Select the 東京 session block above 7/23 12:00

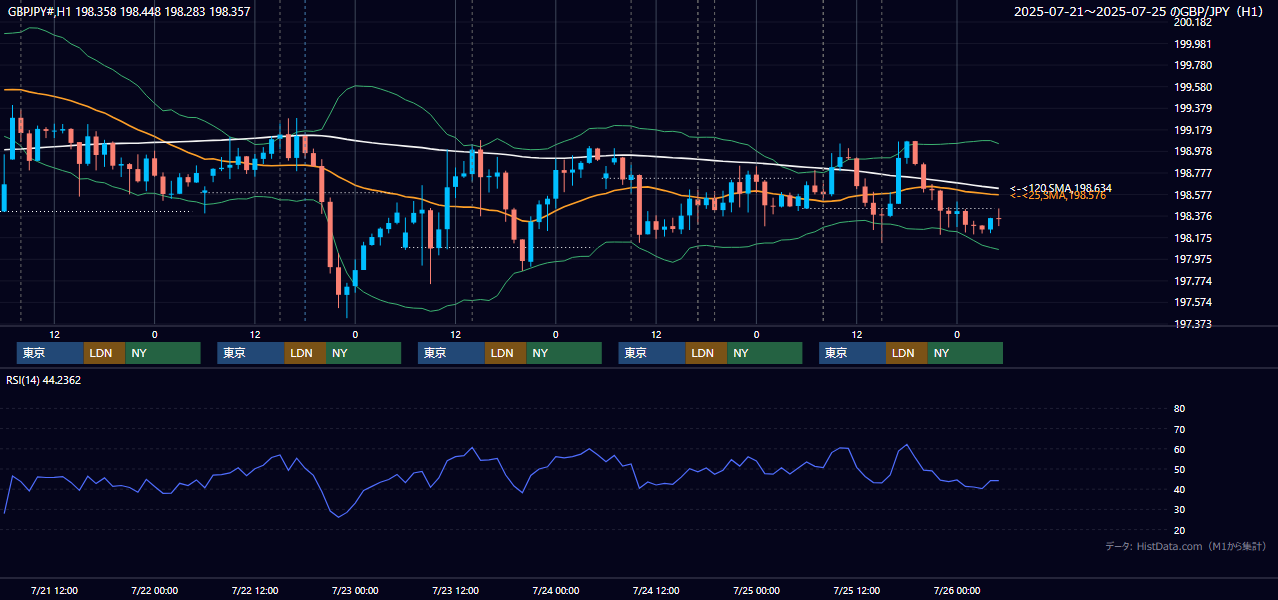click(451, 353)
